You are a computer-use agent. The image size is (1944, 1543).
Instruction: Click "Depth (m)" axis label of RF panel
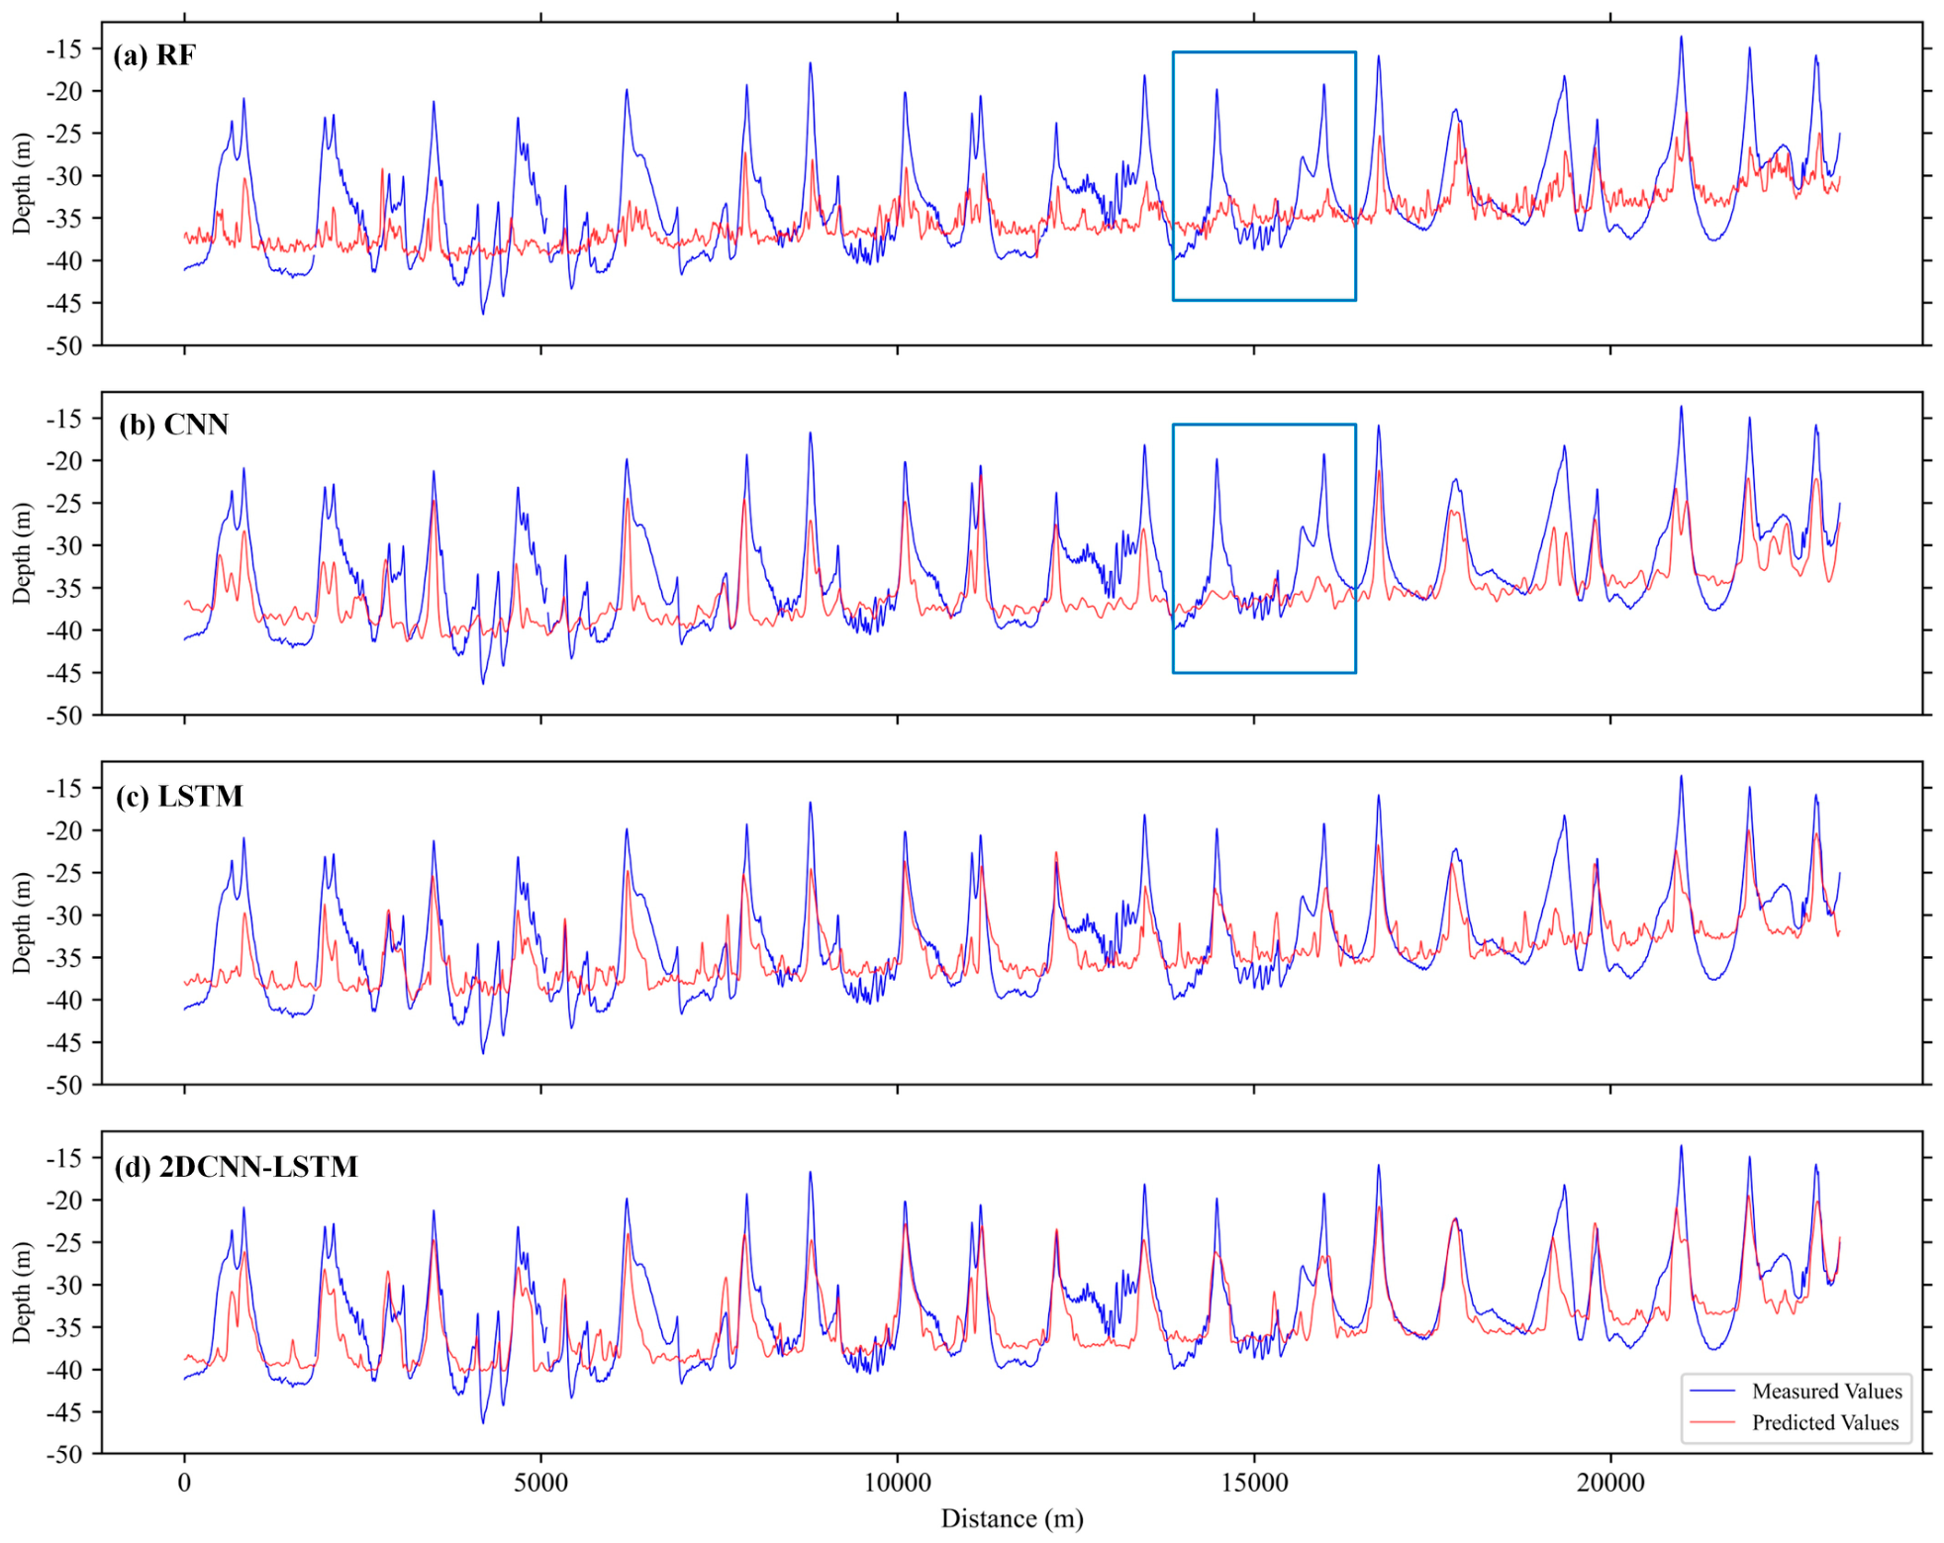pyautogui.click(x=21, y=184)
